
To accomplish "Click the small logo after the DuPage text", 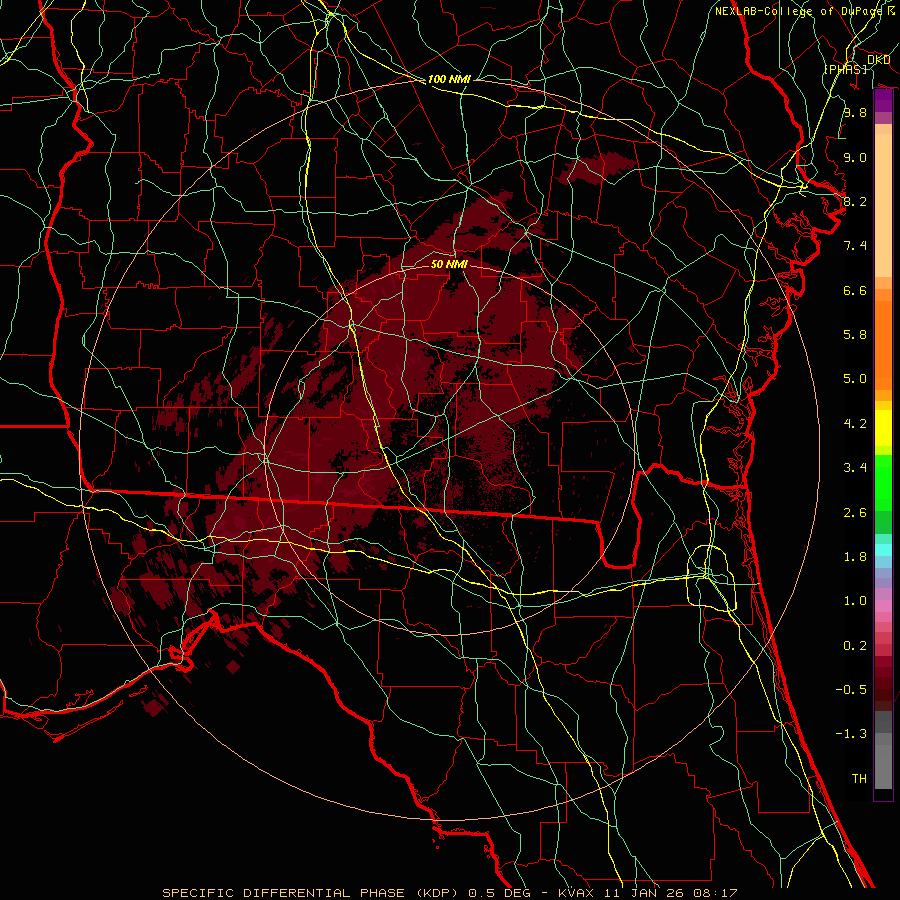I will (x=891, y=10).
